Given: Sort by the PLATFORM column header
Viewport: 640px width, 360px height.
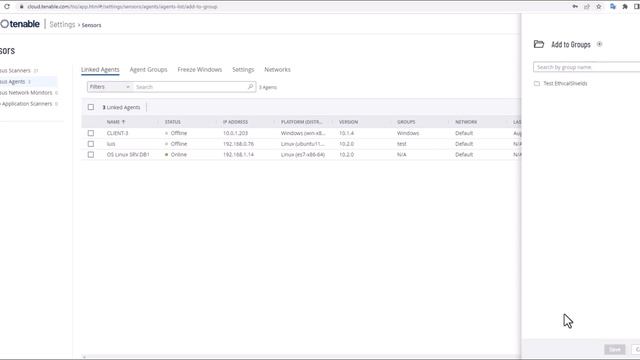Looking at the screenshot, I should (301, 122).
